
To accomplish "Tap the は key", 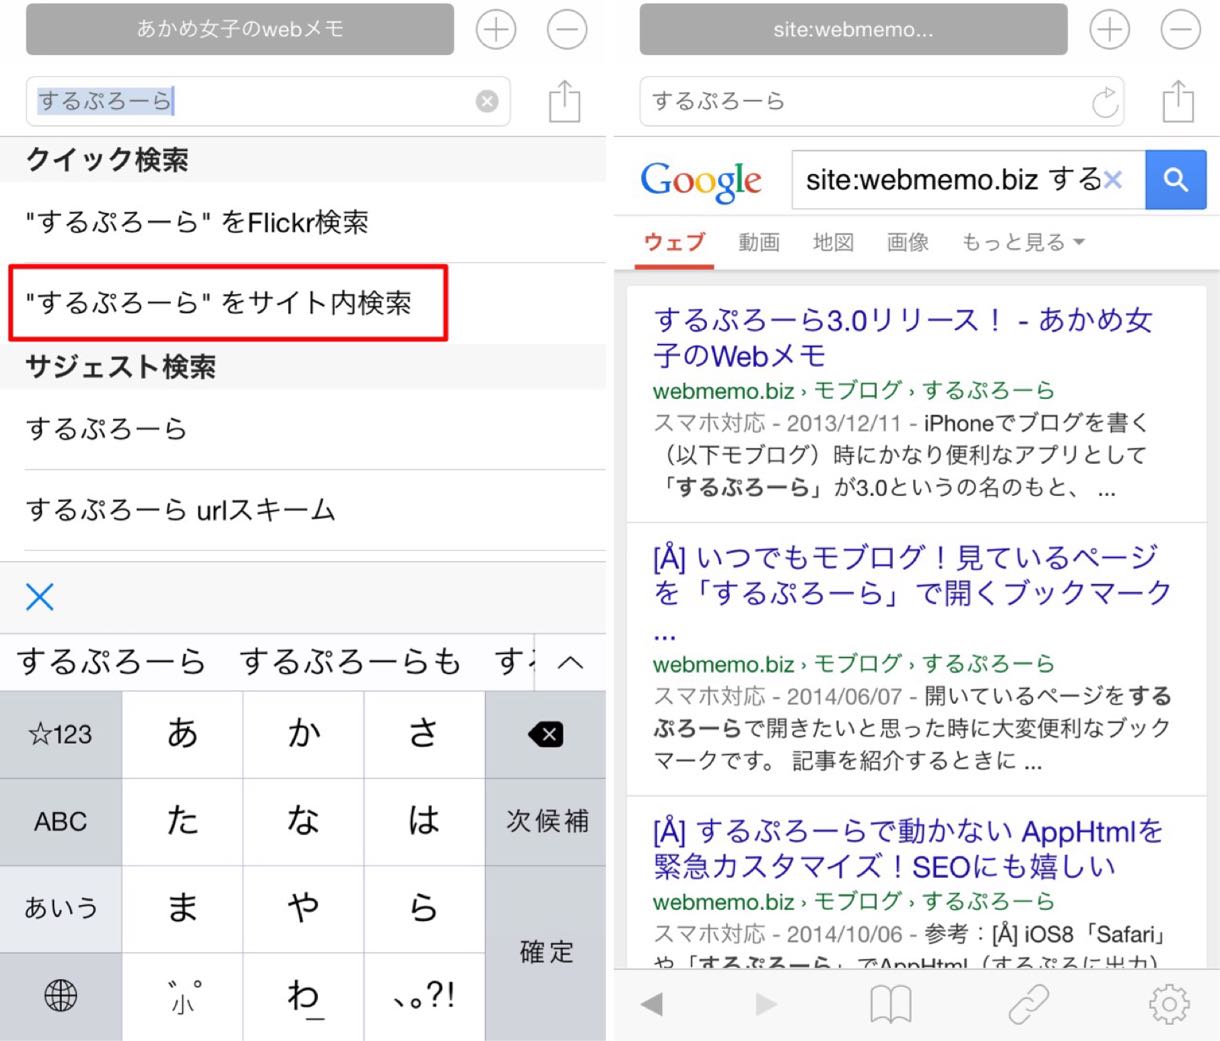I will (424, 822).
